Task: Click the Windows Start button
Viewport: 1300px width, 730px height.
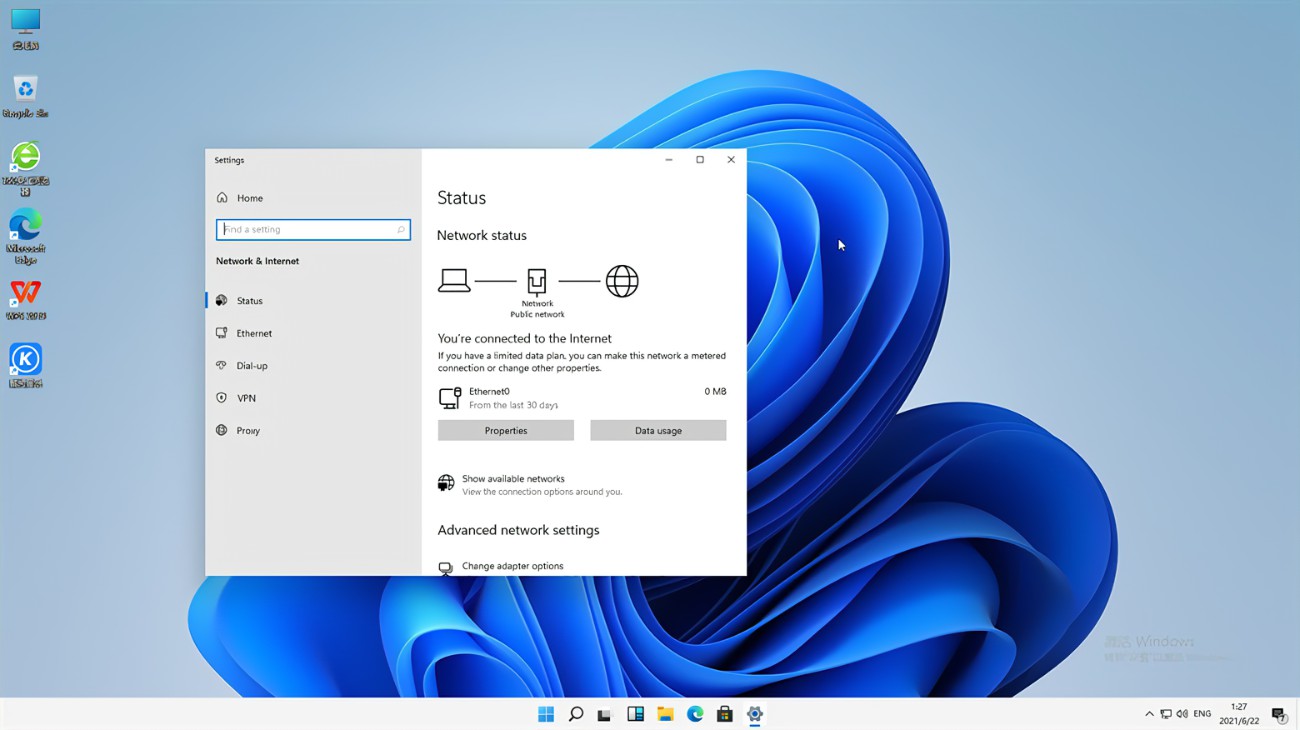Action: (546, 714)
